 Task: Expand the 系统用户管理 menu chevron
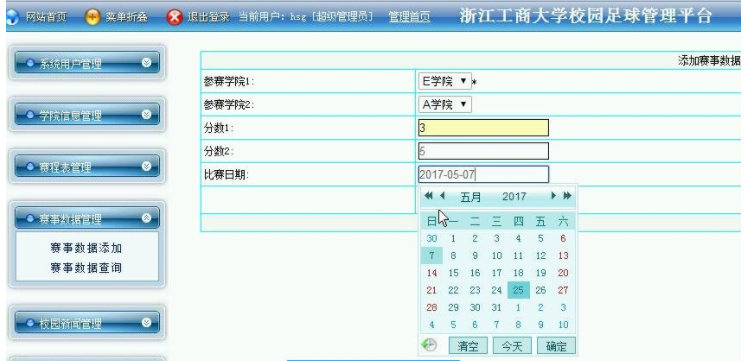point(147,63)
